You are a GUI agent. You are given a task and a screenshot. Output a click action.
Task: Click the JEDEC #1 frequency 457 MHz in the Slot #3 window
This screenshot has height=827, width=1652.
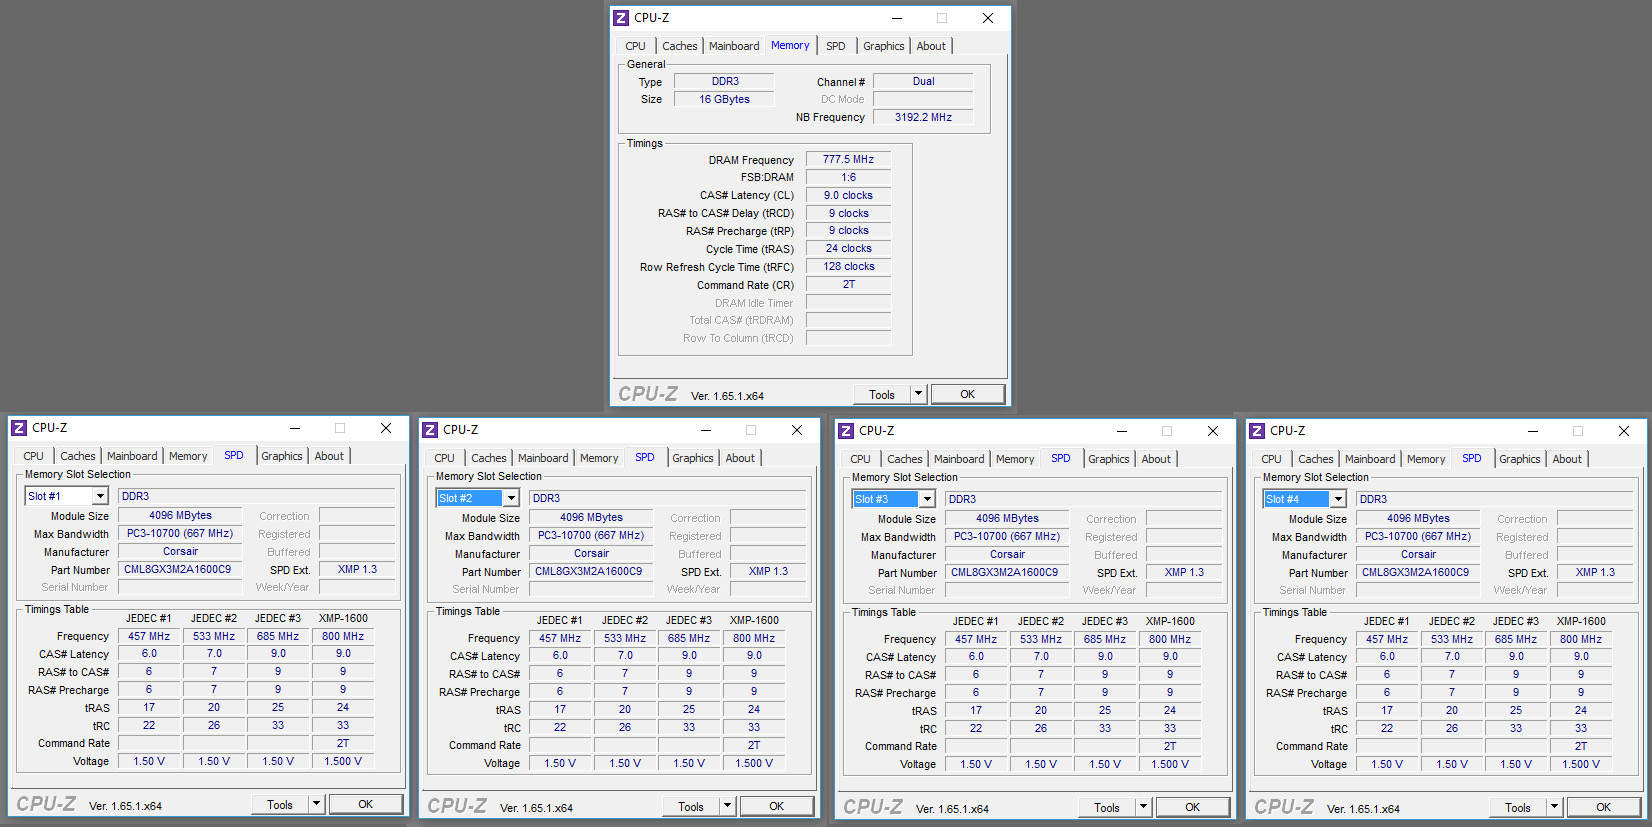[x=976, y=639]
